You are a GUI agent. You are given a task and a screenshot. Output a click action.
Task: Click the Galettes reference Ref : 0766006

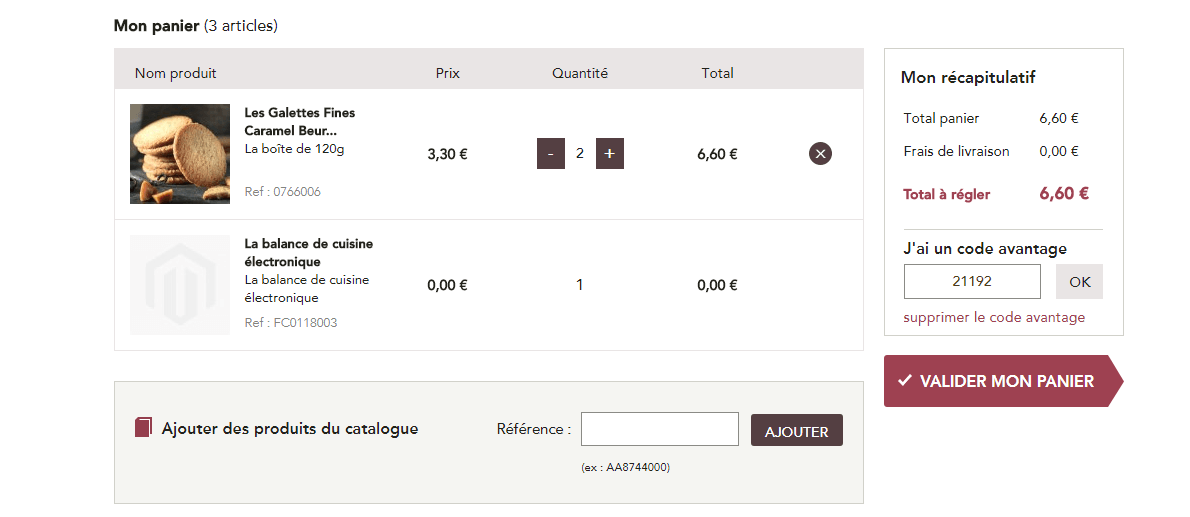[x=282, y=191]
